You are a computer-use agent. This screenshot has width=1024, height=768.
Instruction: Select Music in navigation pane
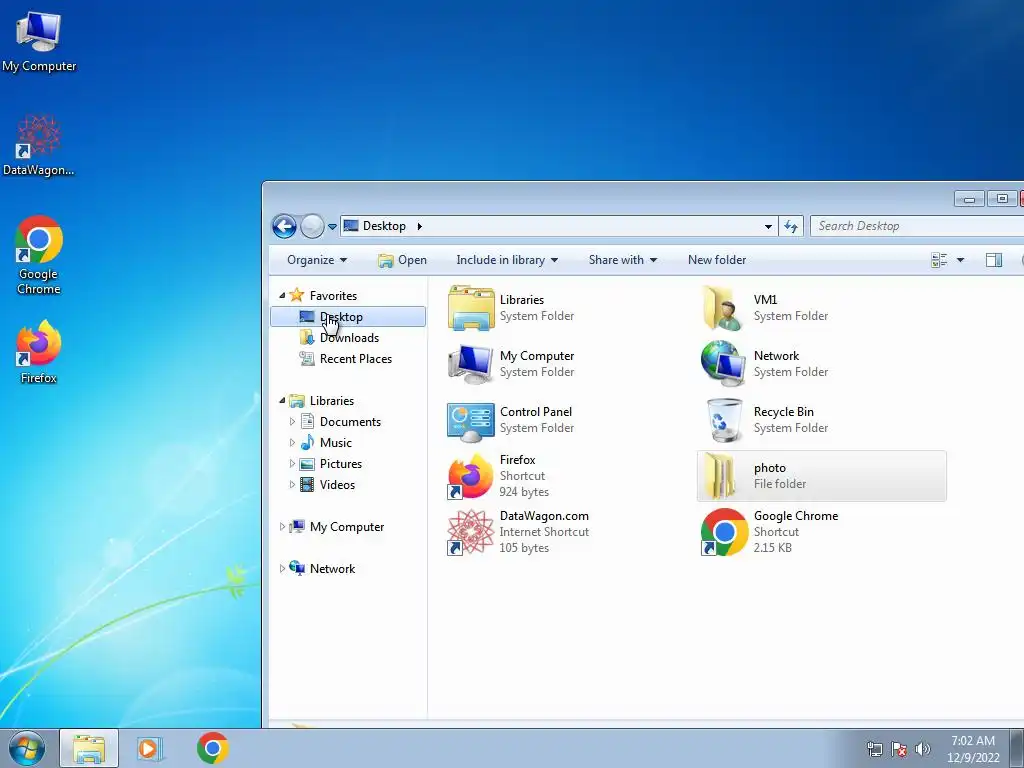(x=336, y=443)
